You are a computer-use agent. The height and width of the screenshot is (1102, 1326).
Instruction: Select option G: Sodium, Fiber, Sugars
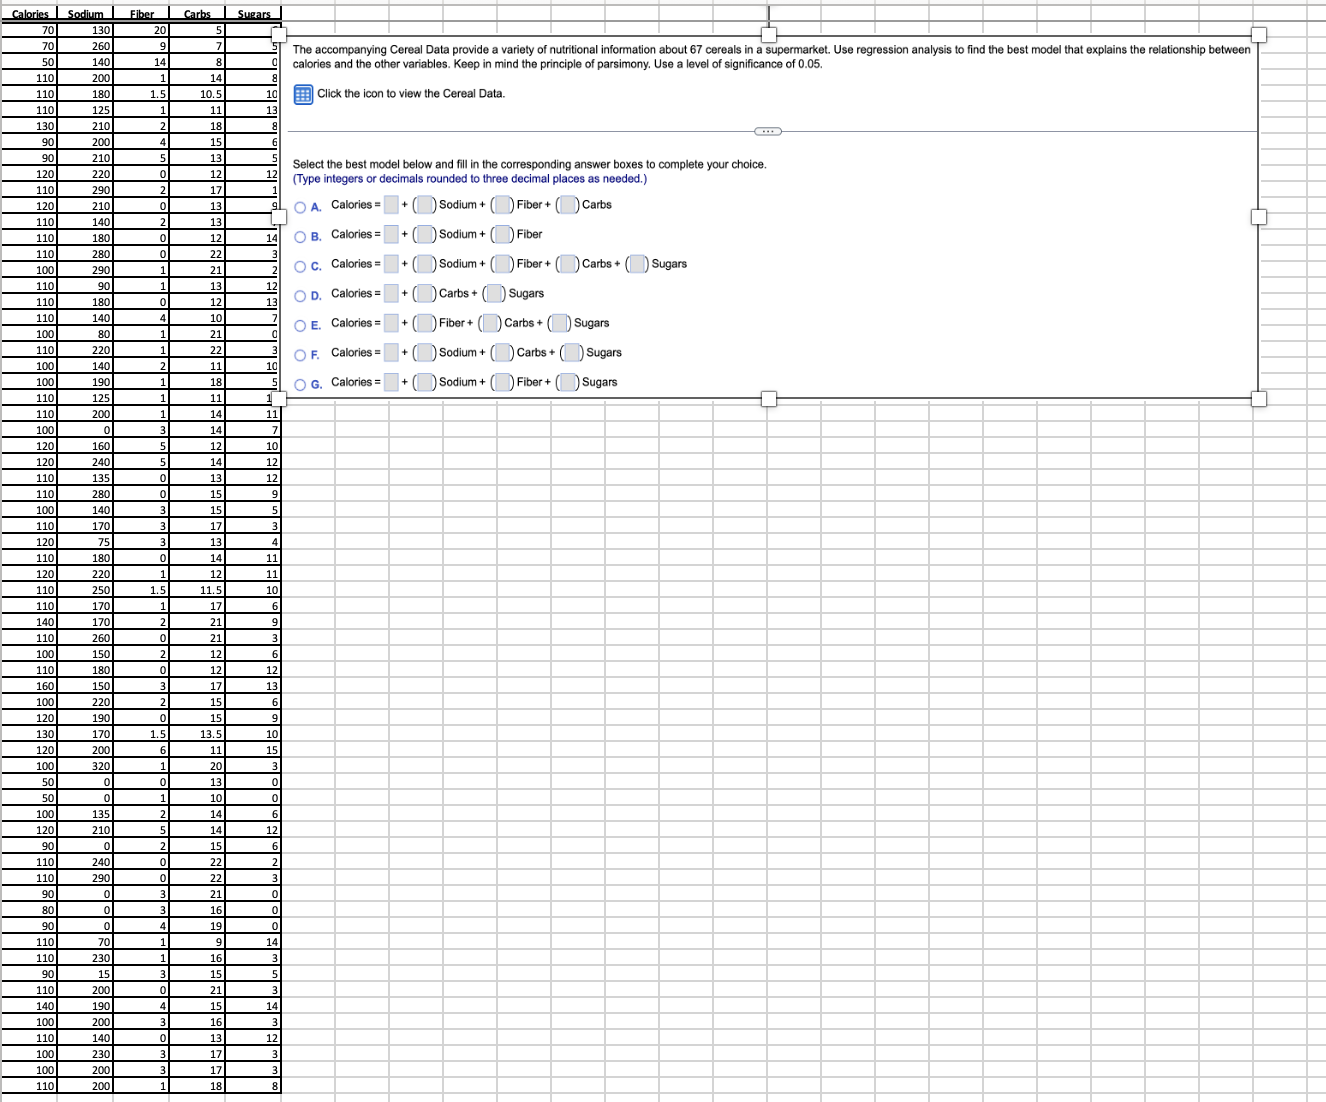[301, 385]
